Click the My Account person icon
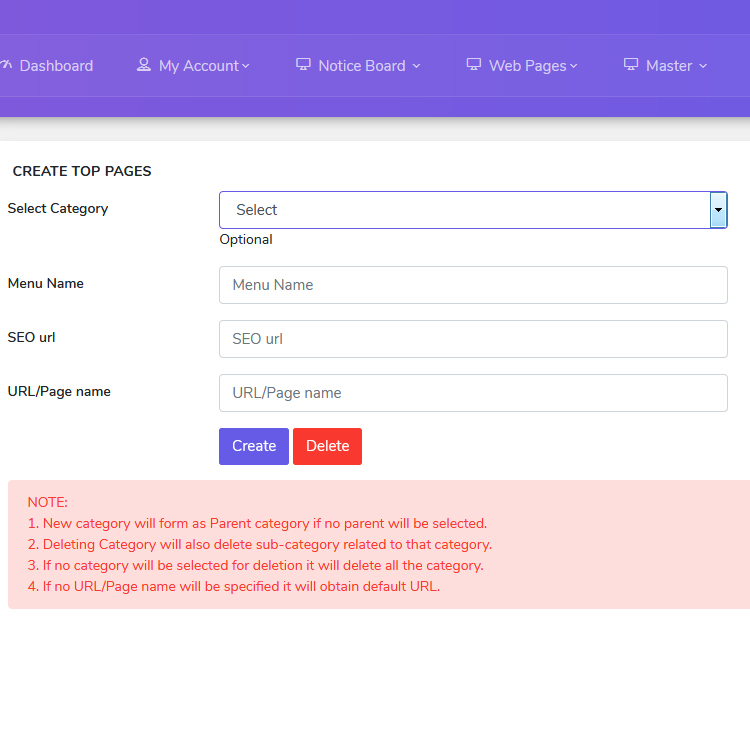Viewport: 750px width, 750px height. [144, 65]
